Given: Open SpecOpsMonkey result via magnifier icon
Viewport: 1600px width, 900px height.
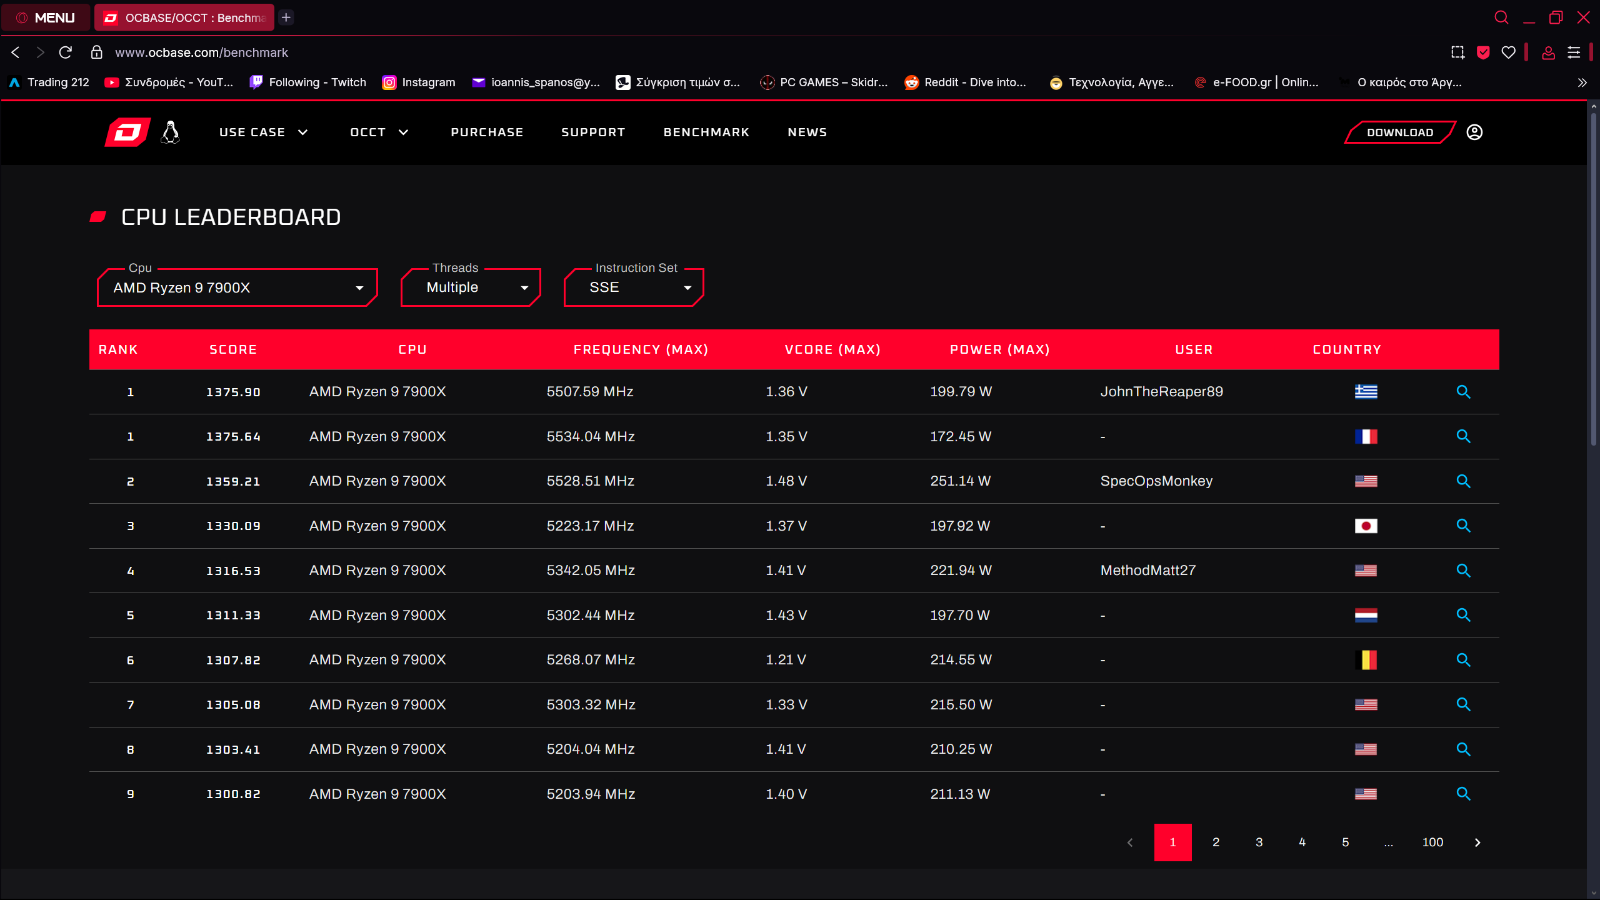Looking at the screenshot, I should [x=1463, y=481].
